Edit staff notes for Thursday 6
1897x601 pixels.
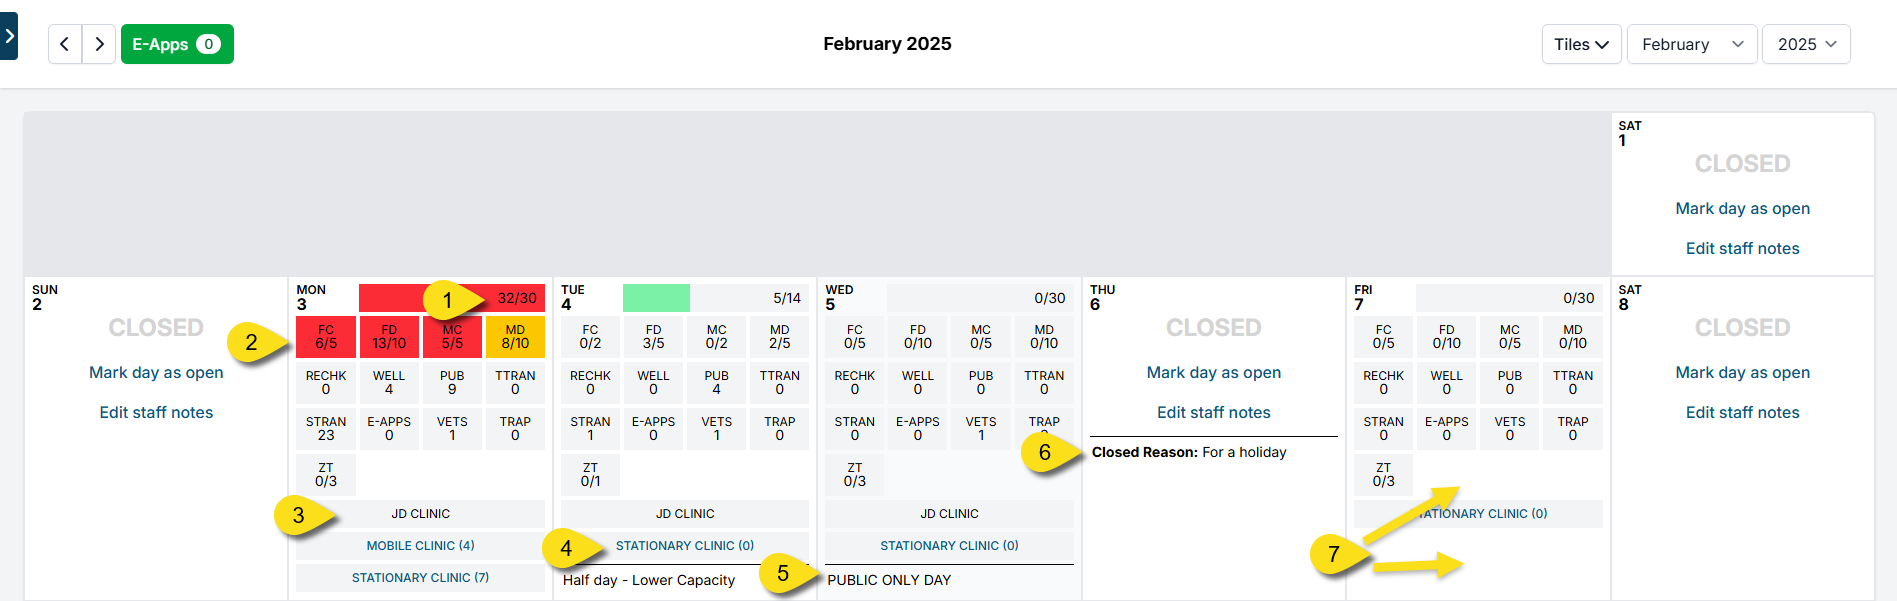point(1213,412)
